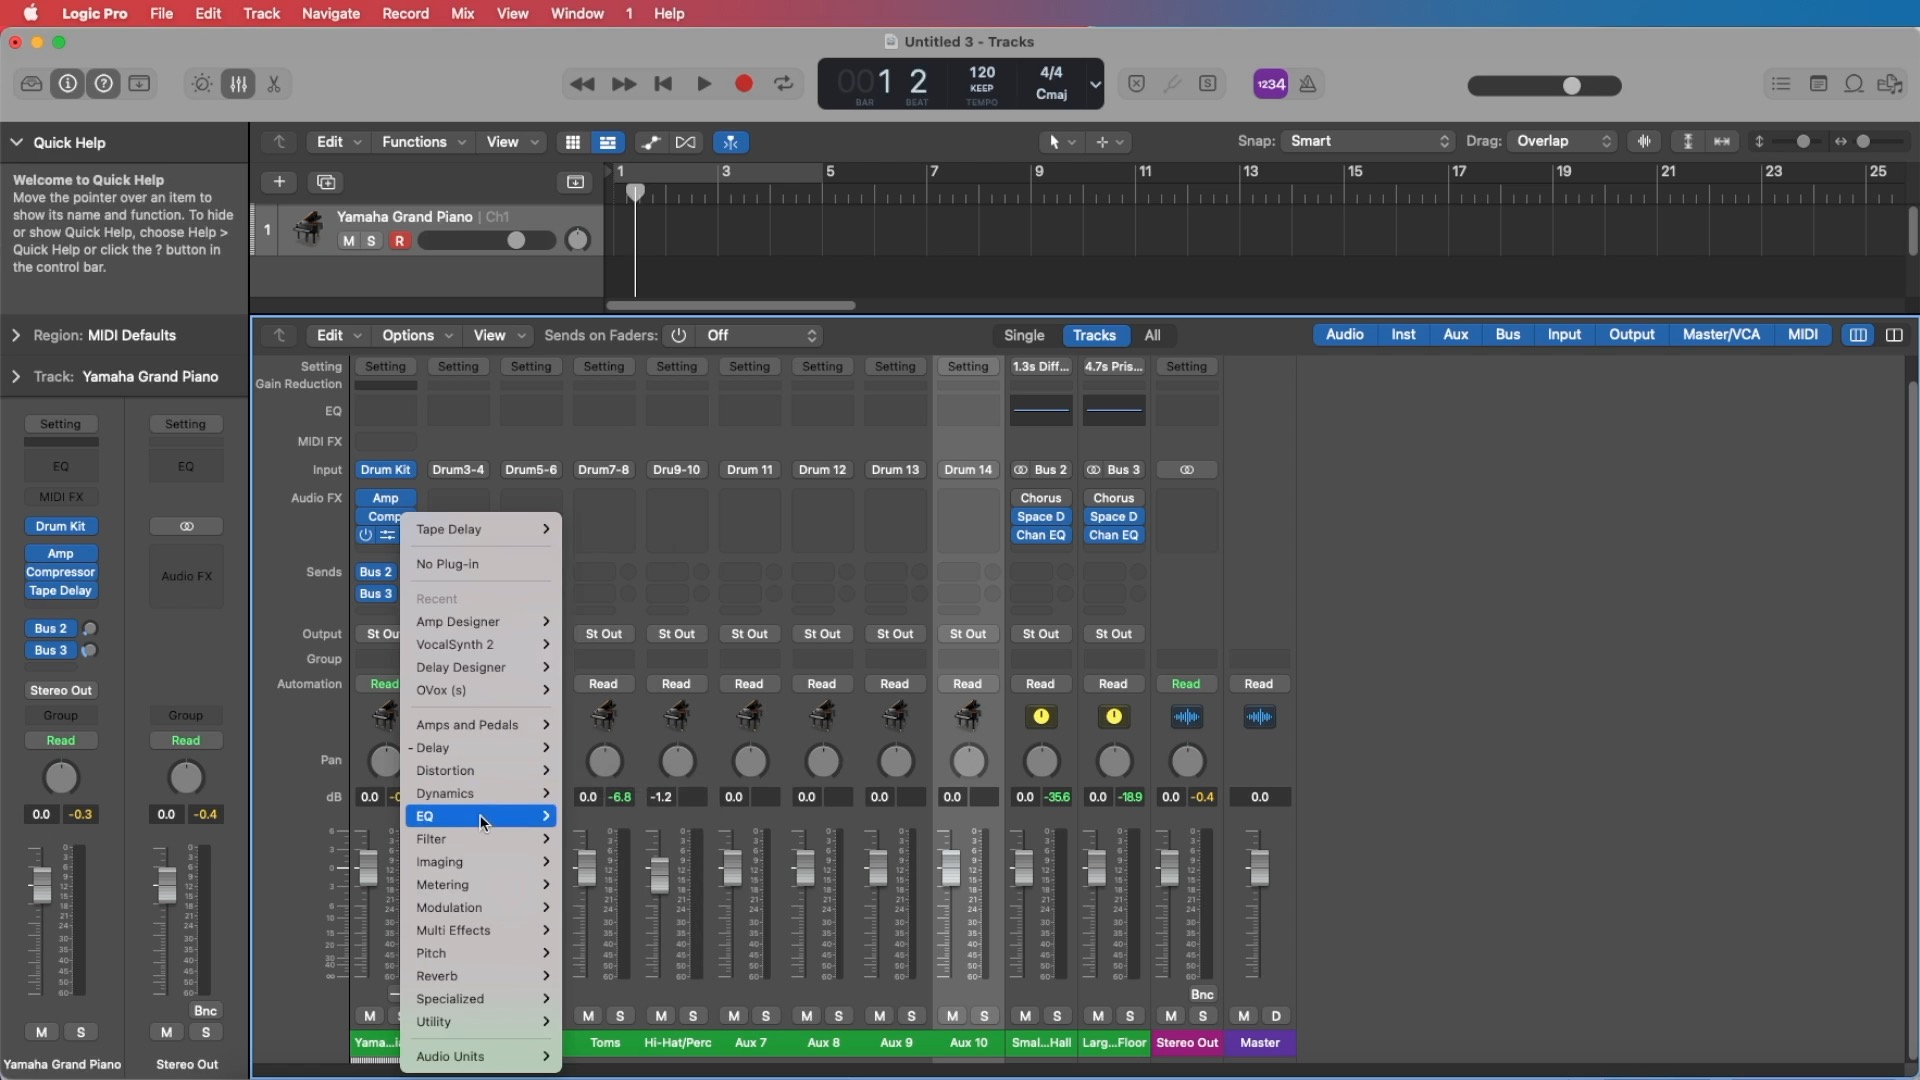This screenshot has width=1920, height=1080.
Task: Mute the Yamaha Grand Piano track
Action: click(348, 241)
